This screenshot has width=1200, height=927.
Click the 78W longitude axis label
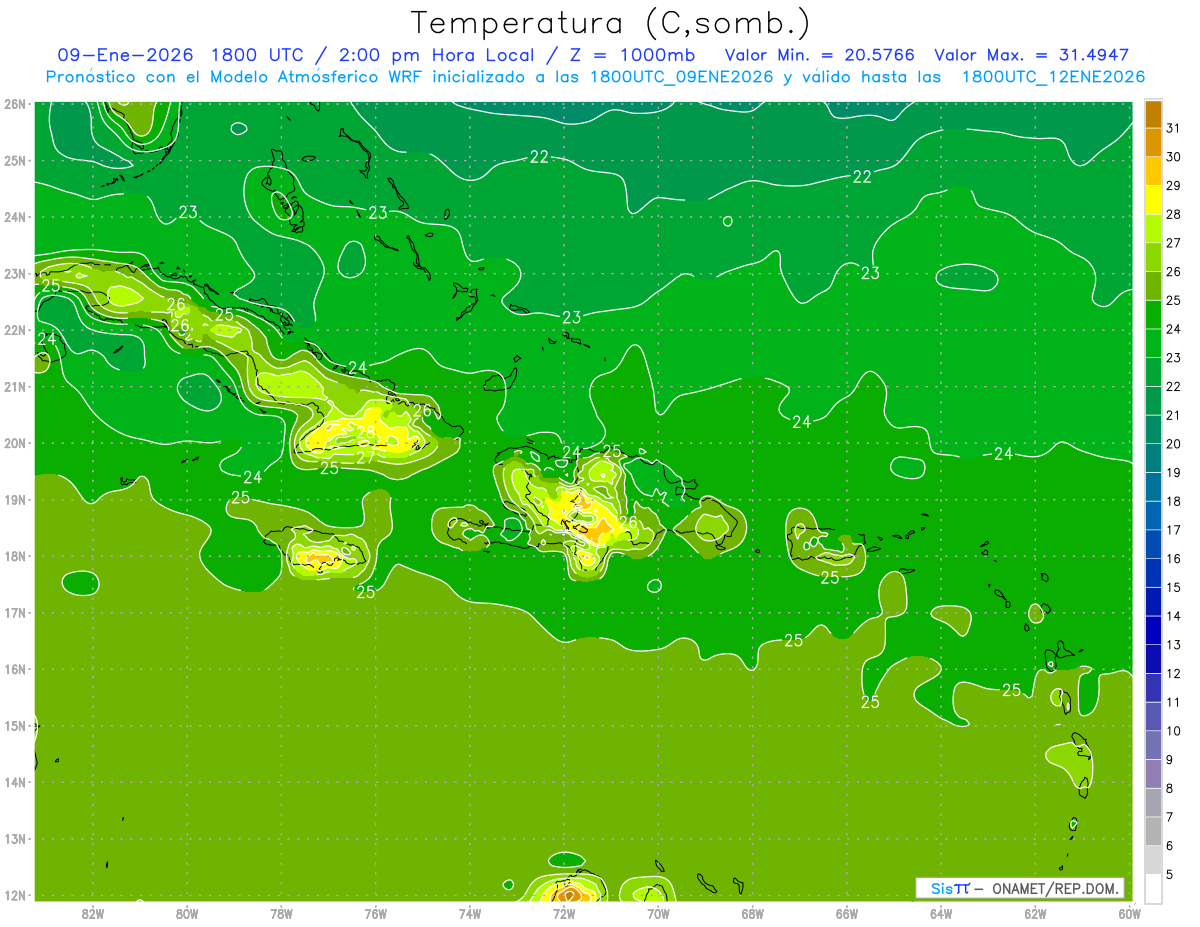click(281, 913)
